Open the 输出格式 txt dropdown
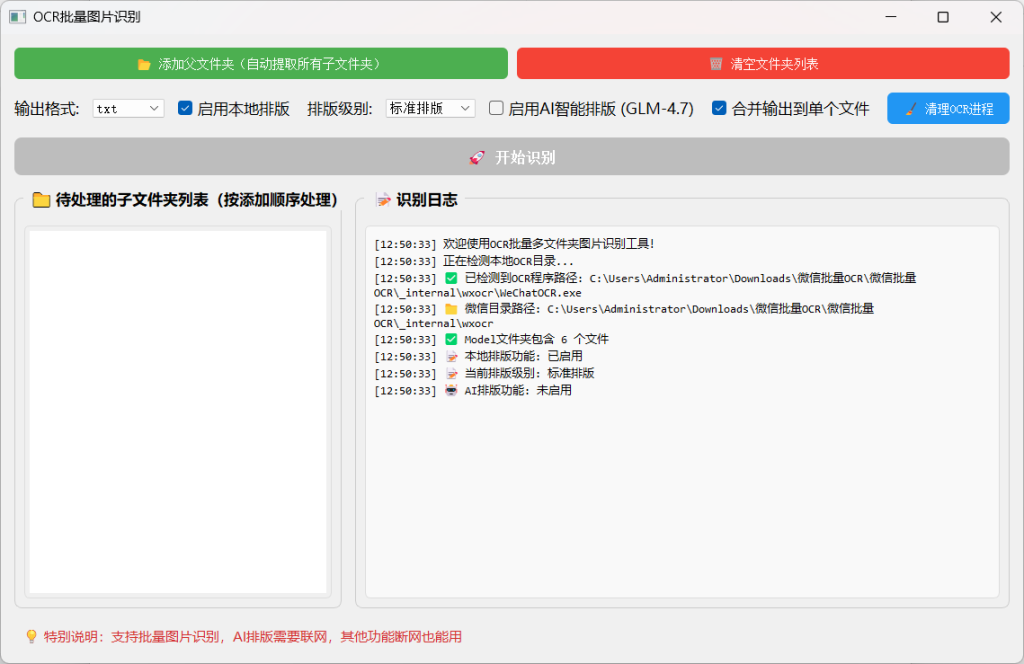This screenshot has width=1024, height=664. pyautogui.click(x=128, y=109)
